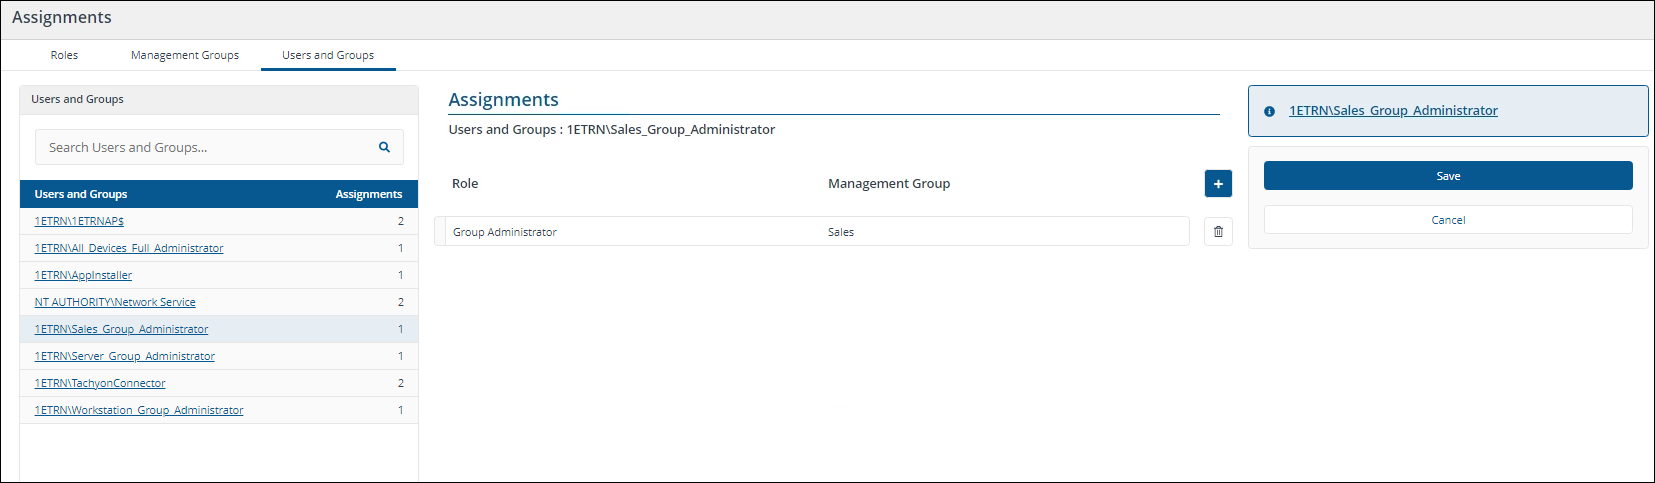Select 1ETRN\All_Devices_Full_Administrator in the list
This screenshot has height=483, width=1655.
[129, 248]
